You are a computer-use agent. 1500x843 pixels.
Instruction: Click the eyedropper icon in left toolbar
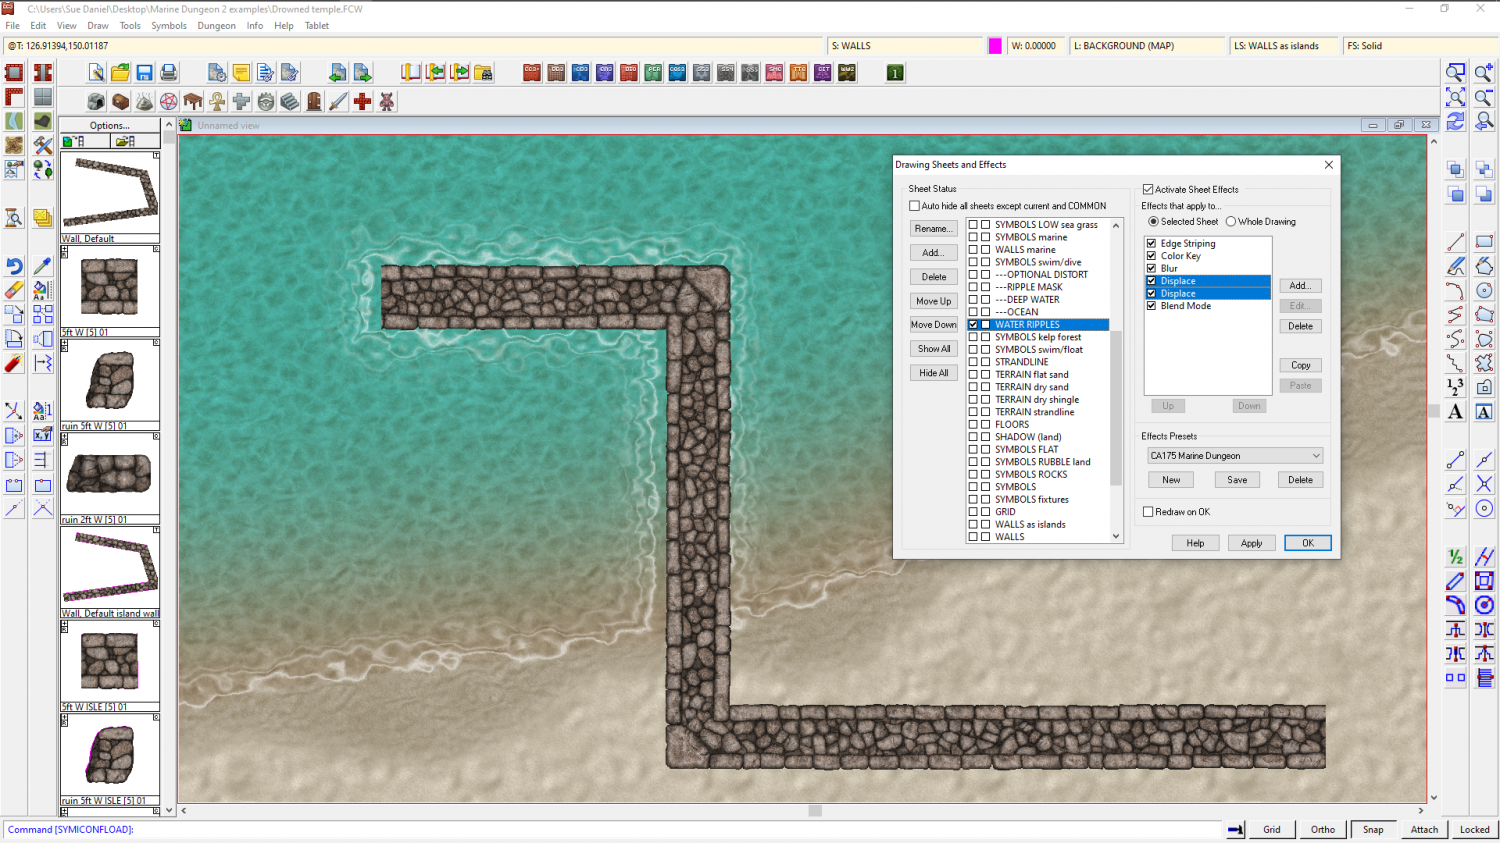tap(42, 266)
